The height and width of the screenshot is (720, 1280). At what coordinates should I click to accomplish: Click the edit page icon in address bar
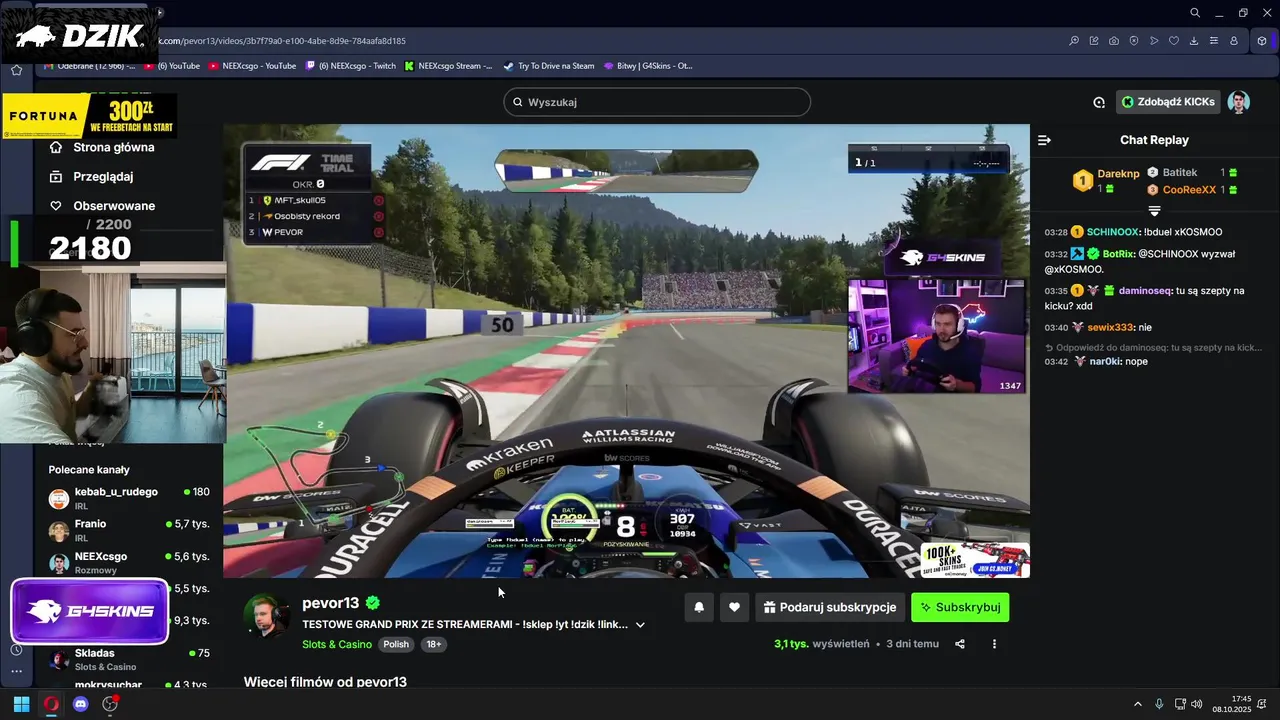[1094, 41]
